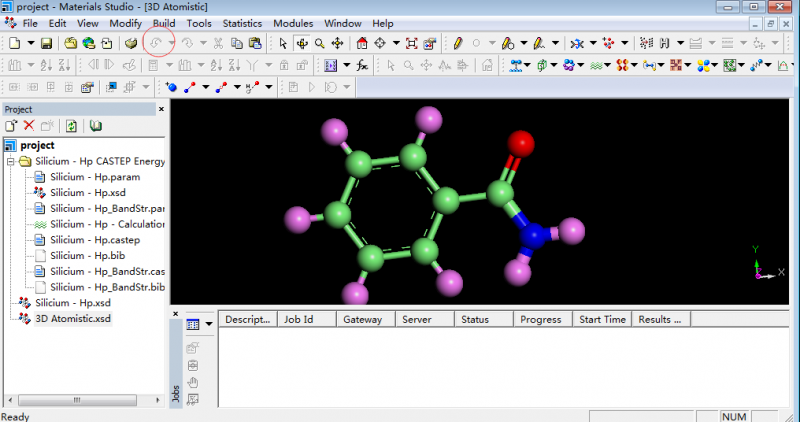Click the Copy icon in toolbar

point(236,43)
